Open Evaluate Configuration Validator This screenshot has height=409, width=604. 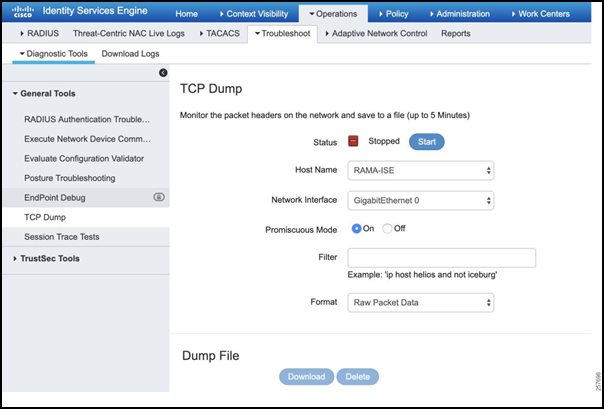(84, 159)
